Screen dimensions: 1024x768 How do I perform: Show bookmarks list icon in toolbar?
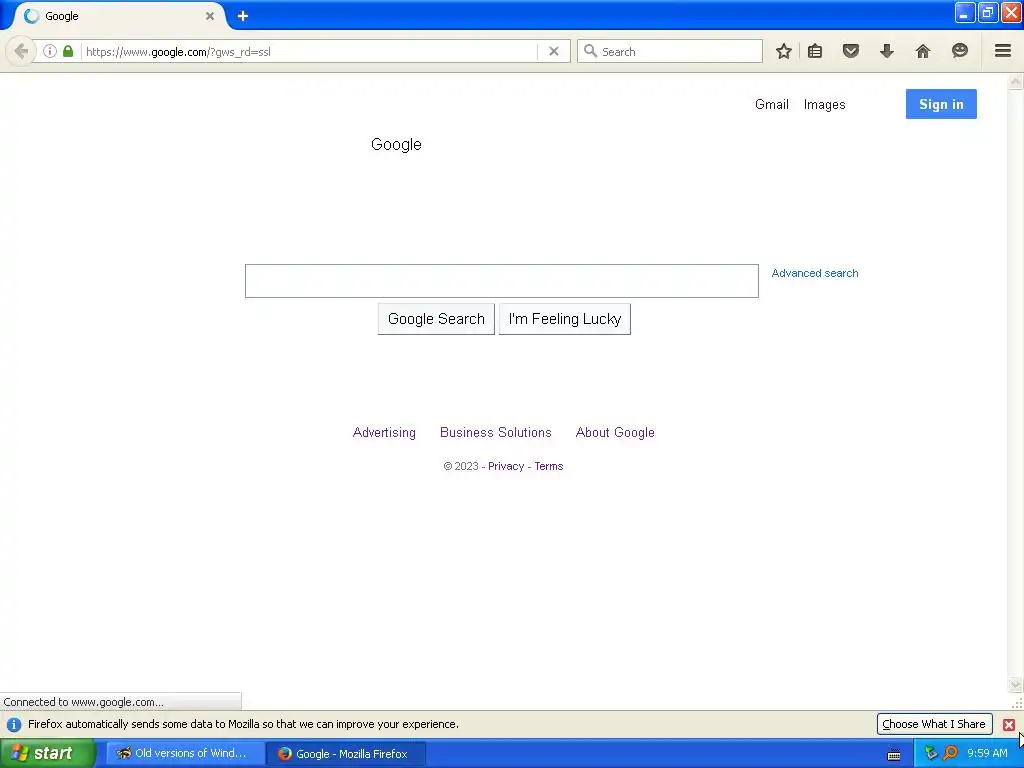(x=814, y=51)
